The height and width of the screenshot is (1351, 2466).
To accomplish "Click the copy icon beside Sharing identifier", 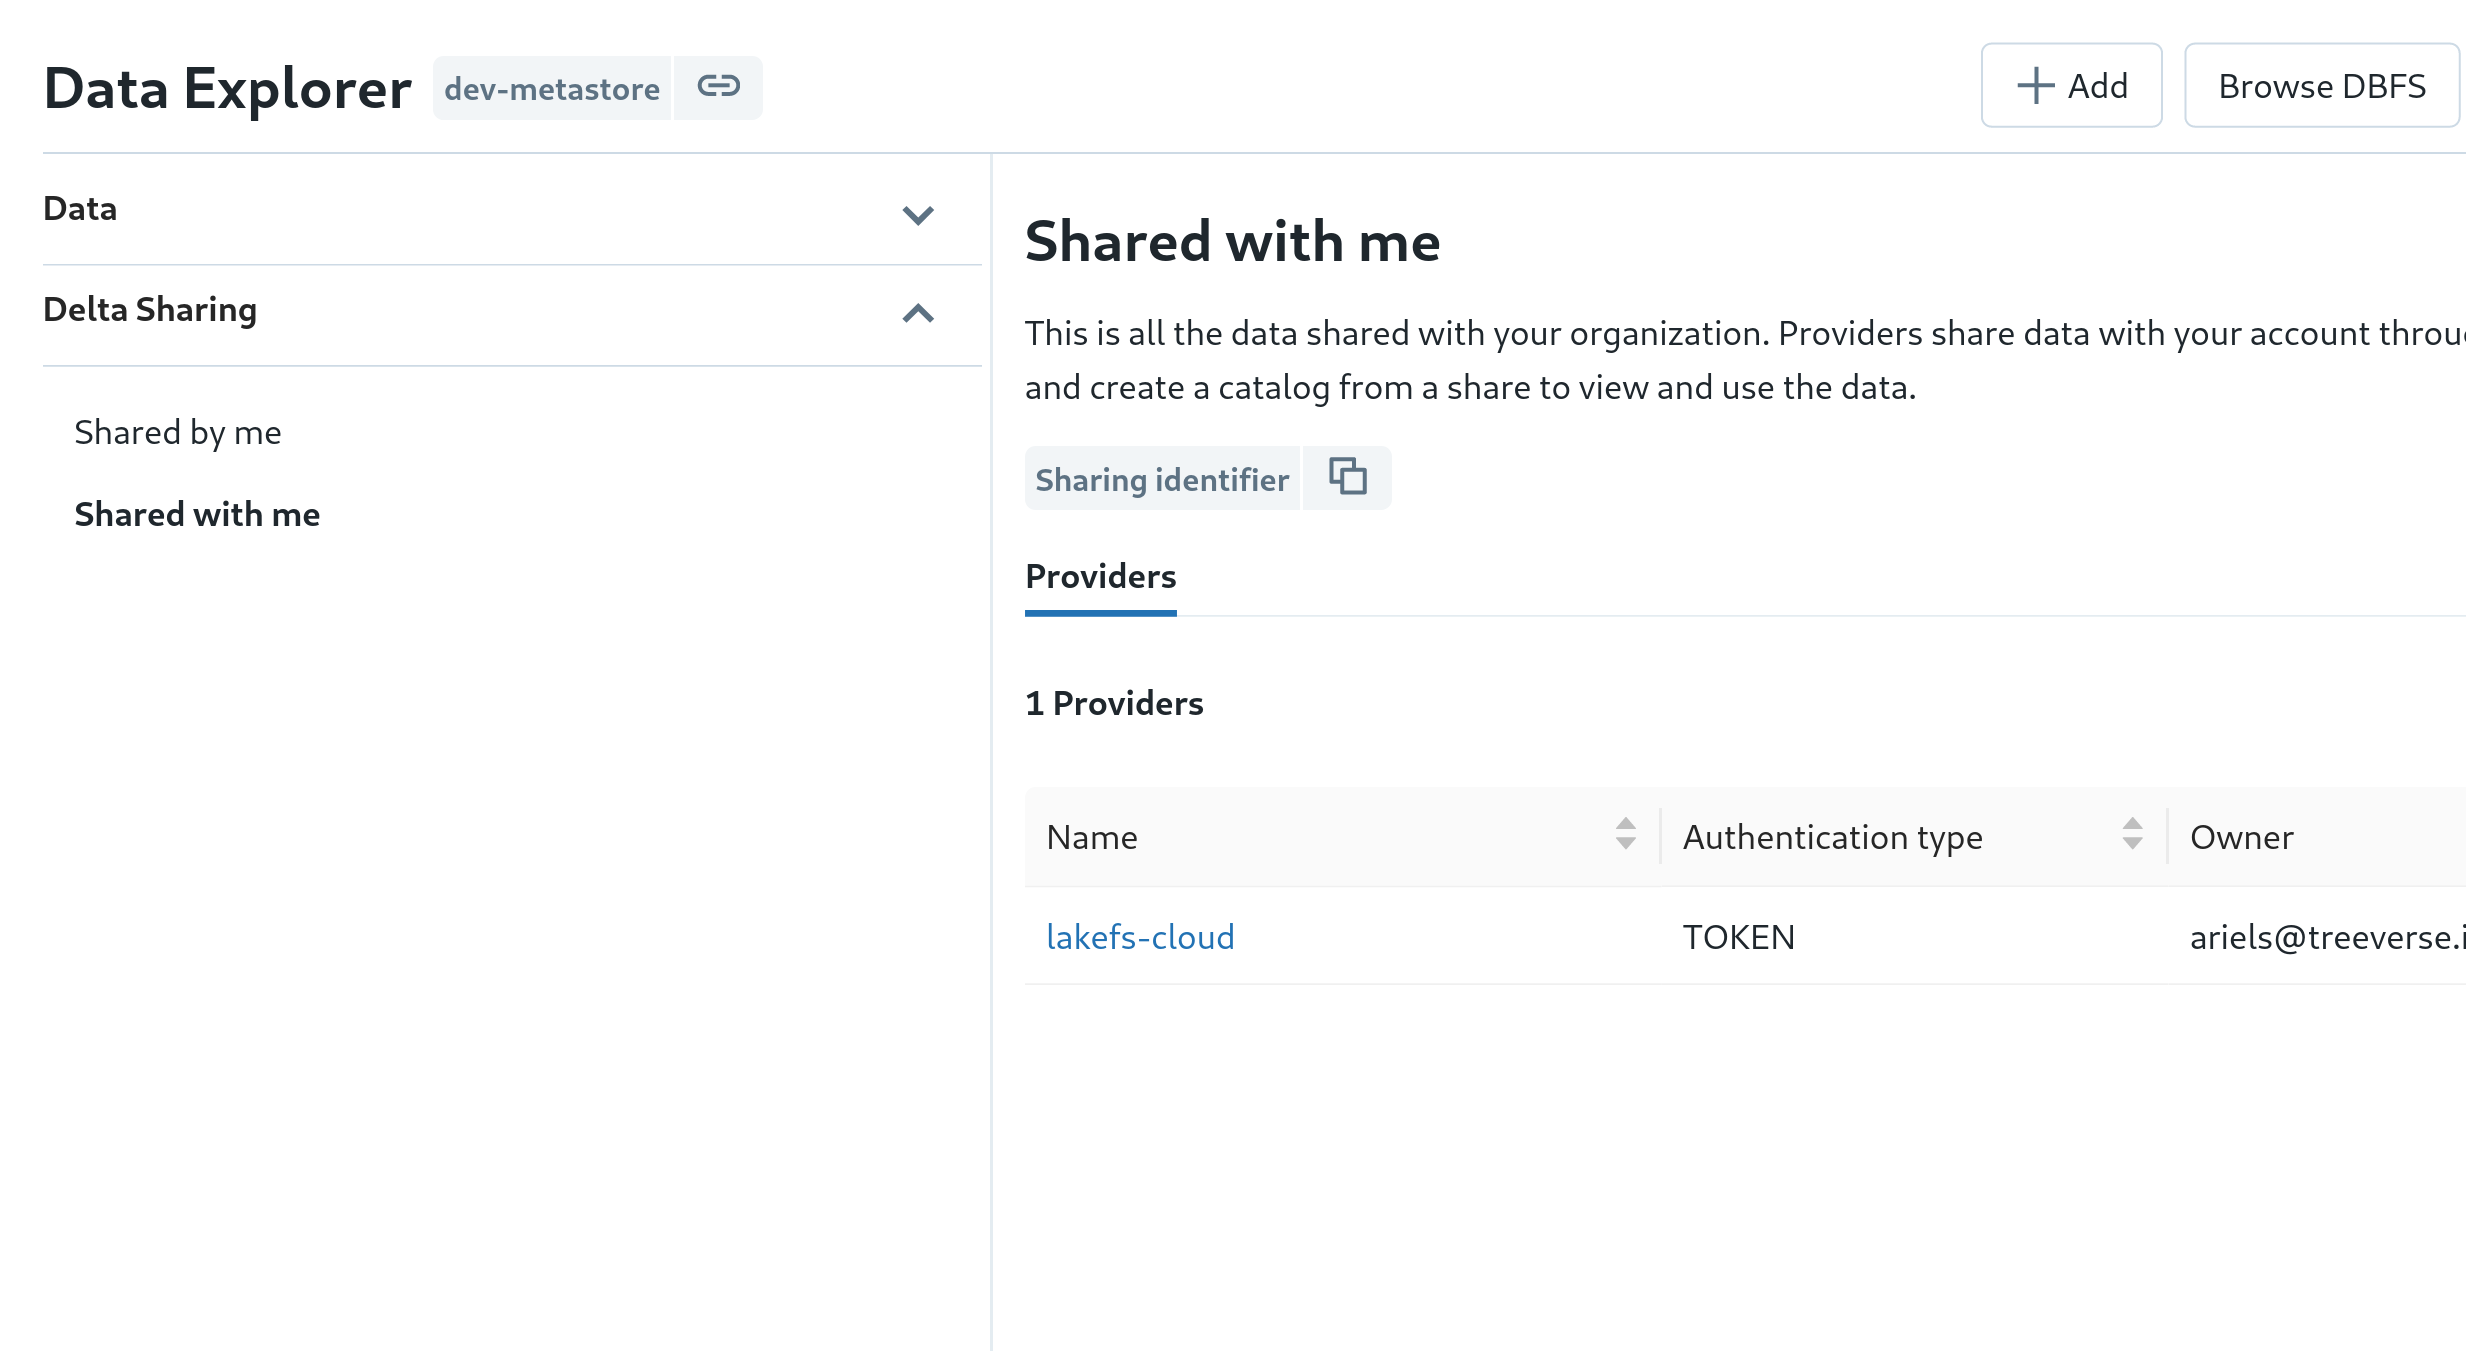I will 1346,477.
